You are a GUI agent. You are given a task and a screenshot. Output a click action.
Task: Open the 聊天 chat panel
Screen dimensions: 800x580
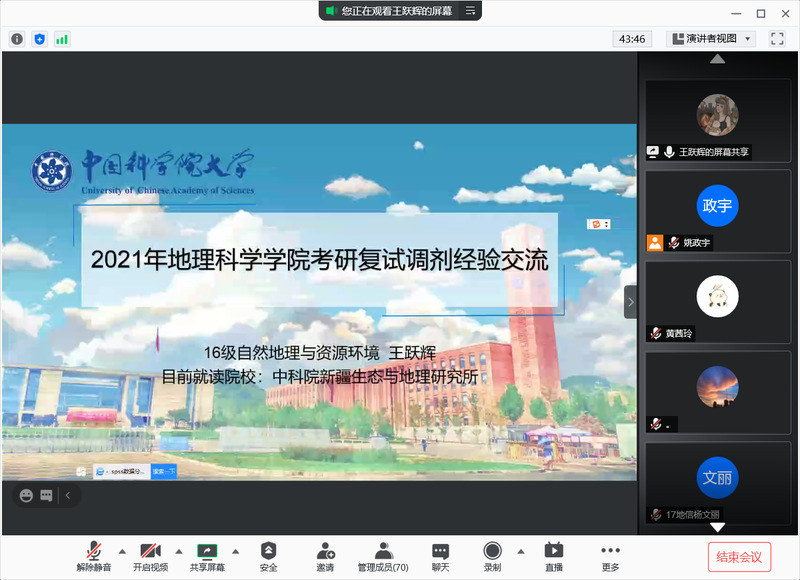coord(440,557)
